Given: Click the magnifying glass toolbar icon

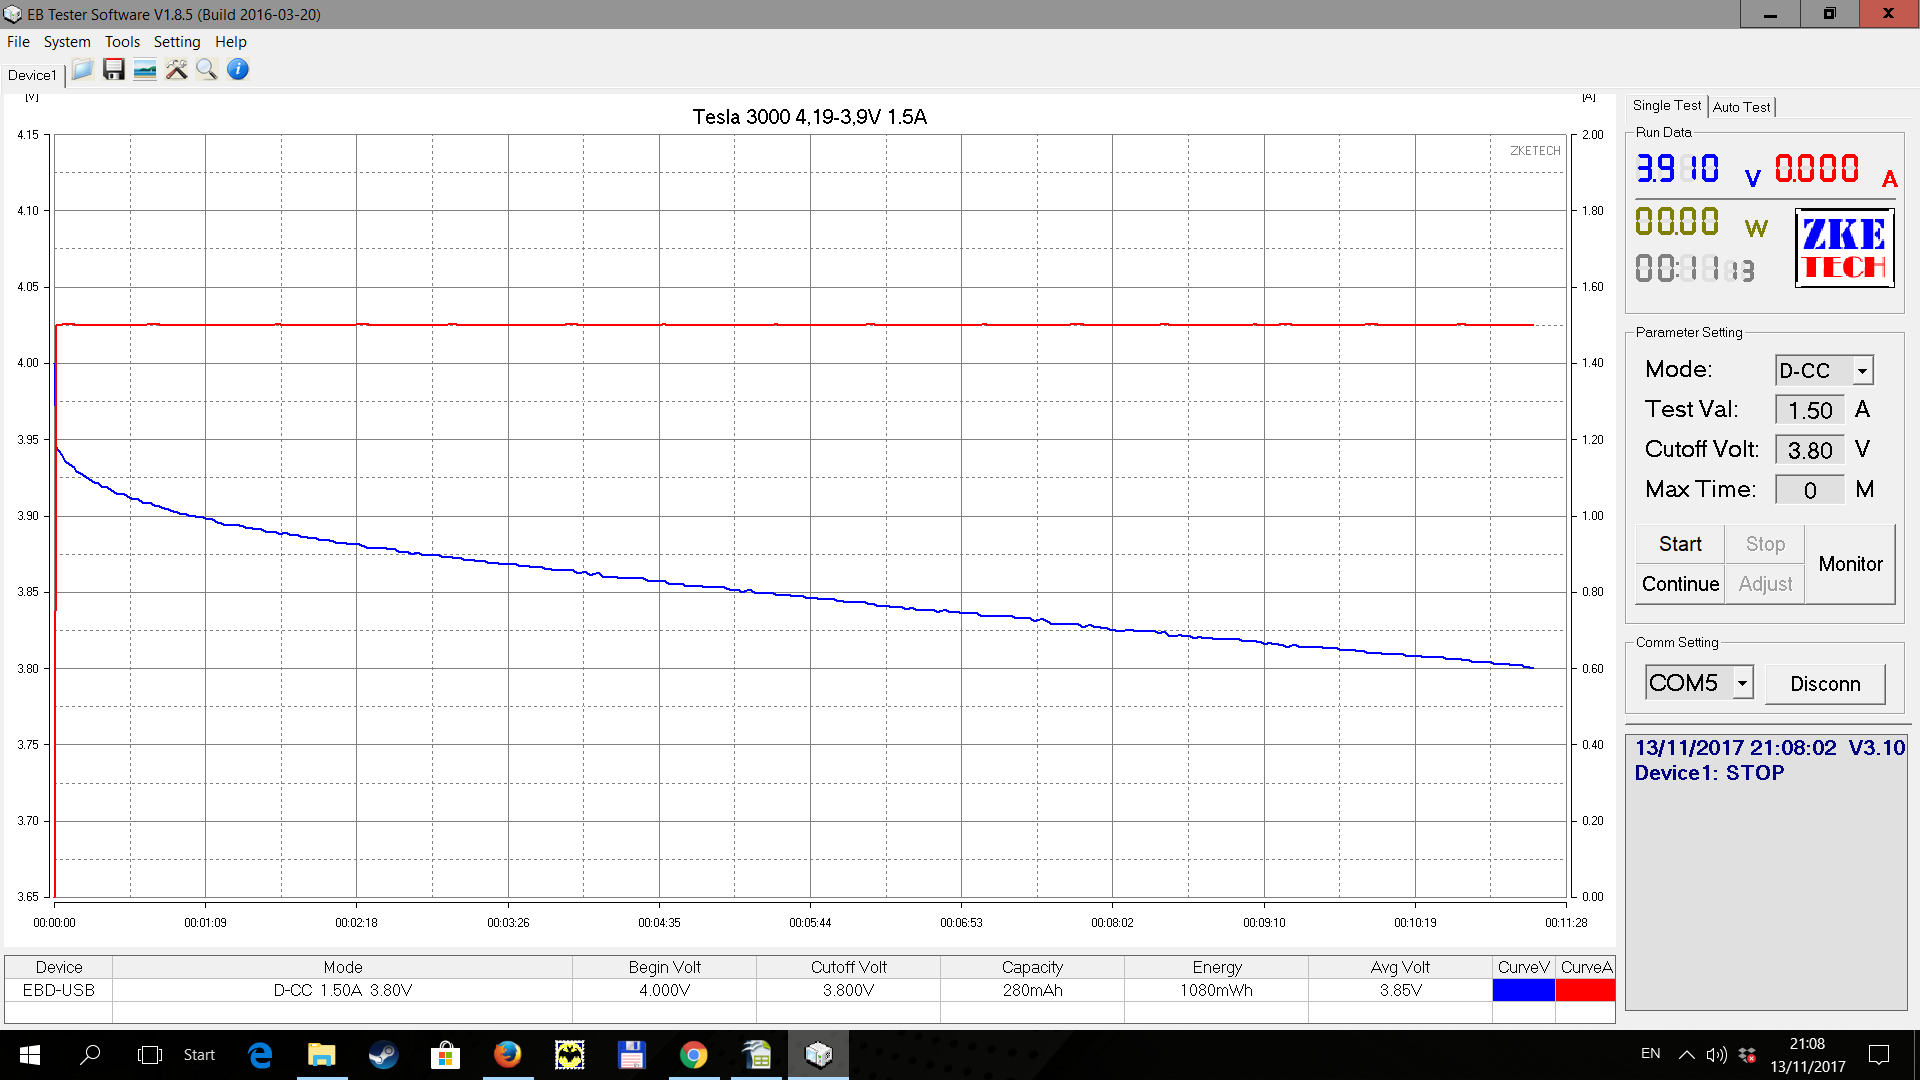Looking at the screenshot, I should [207, 70].
